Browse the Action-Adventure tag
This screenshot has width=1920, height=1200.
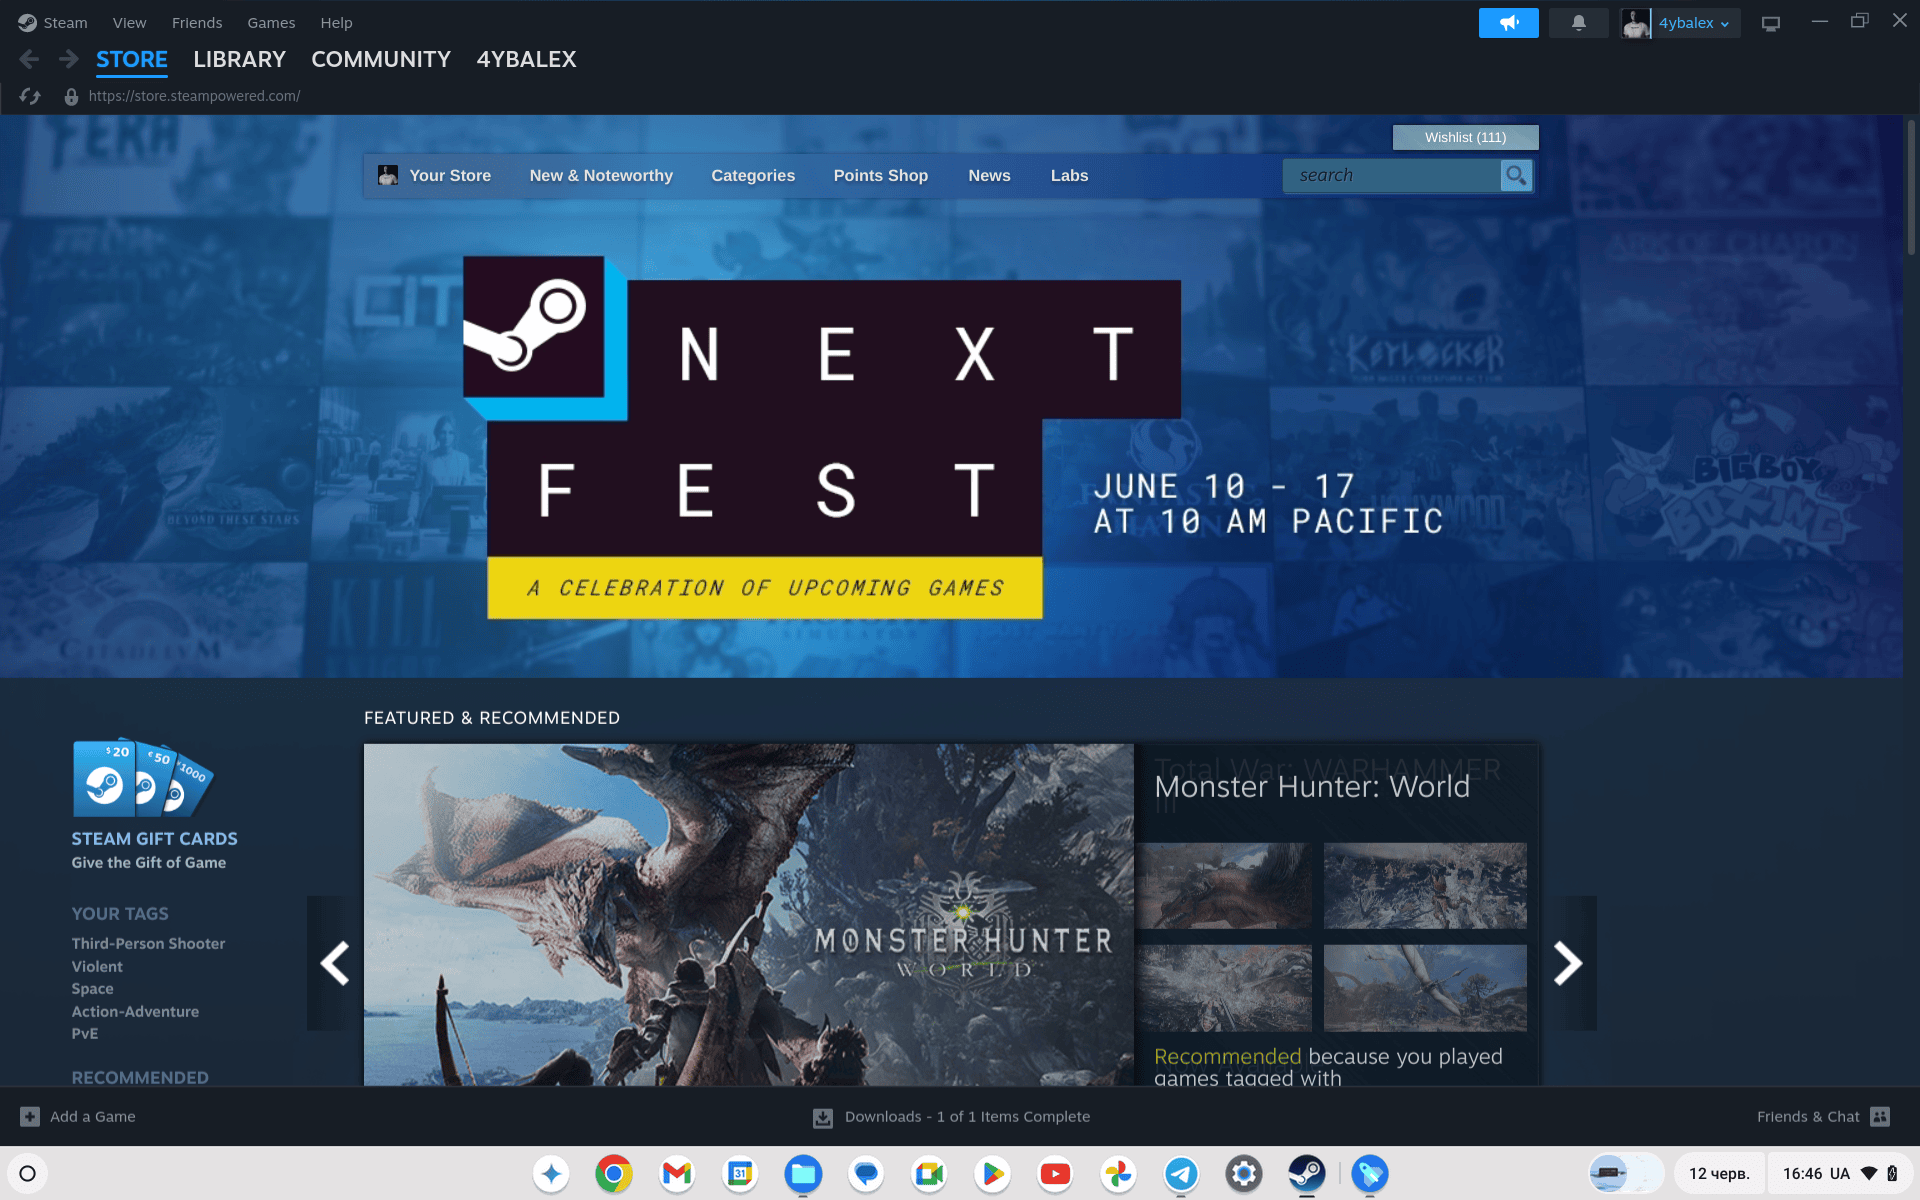pyautogui.click(x=135, y=1012)
